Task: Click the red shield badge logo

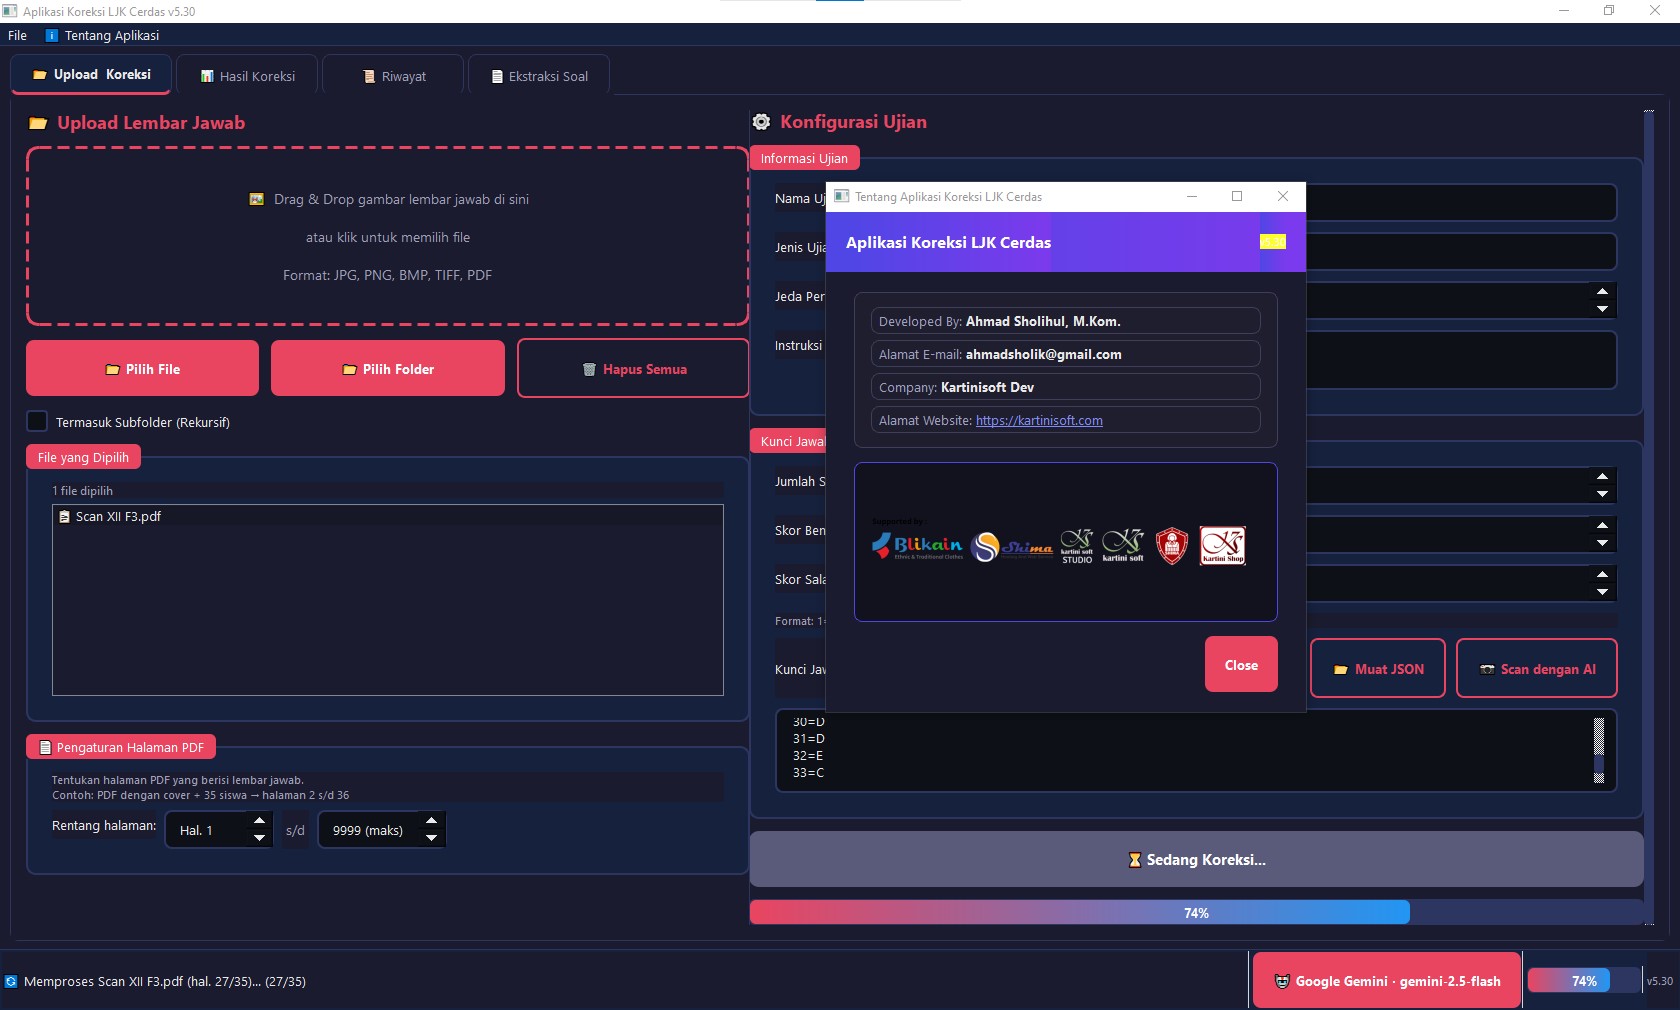Action: click(1171, 546)
